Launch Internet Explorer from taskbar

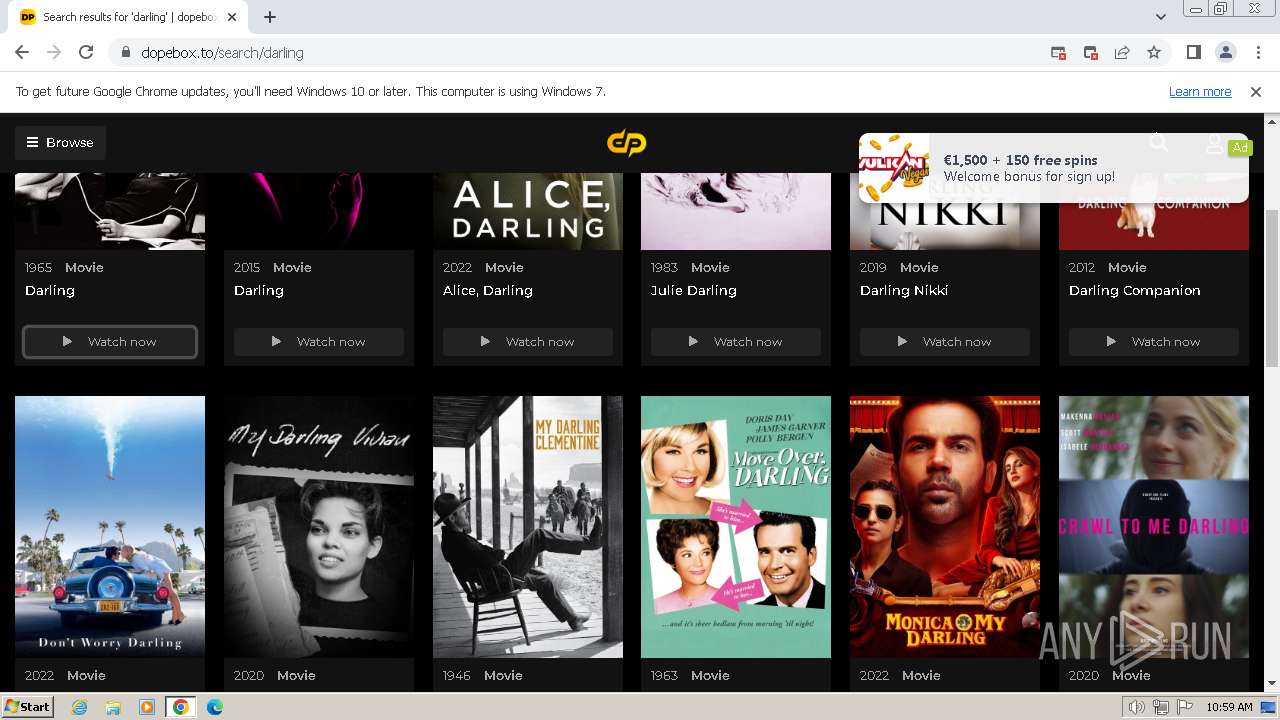click(80, 707)
